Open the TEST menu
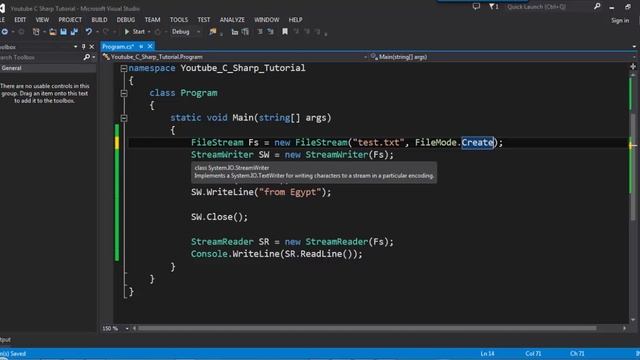 pyautogui.click(x=204, y=20)
